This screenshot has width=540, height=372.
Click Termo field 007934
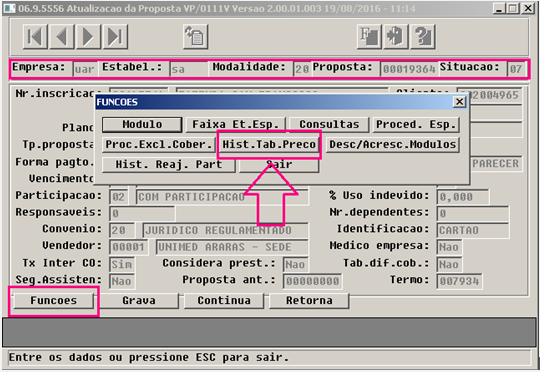(x=459, y=281)
